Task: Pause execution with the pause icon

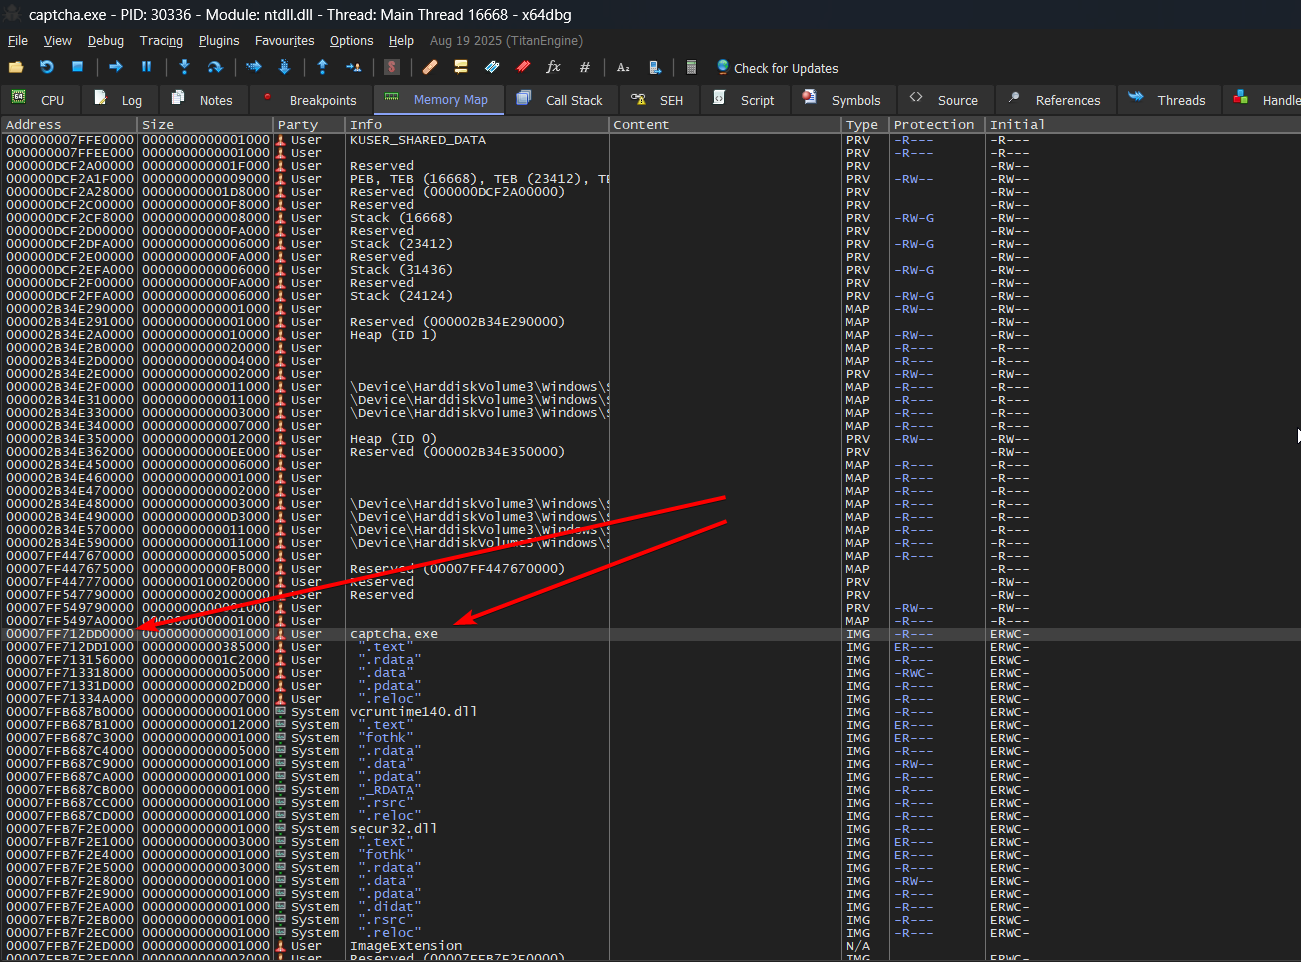Action: pos(146,67)
